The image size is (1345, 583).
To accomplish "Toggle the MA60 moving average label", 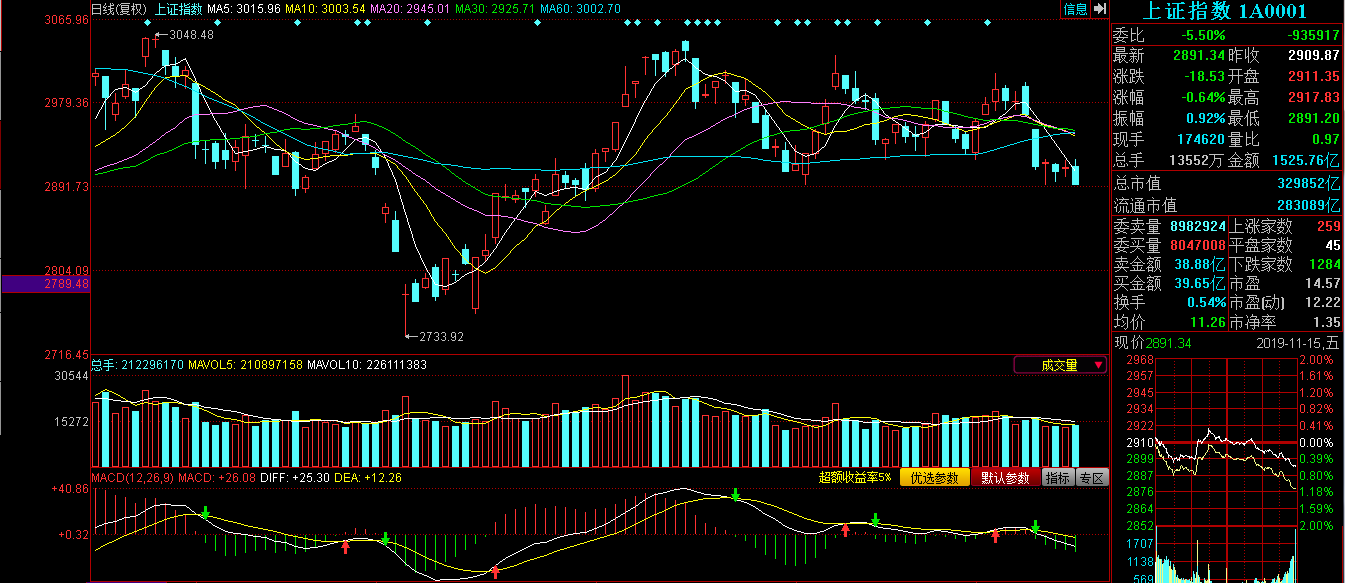I will (580, 9).
